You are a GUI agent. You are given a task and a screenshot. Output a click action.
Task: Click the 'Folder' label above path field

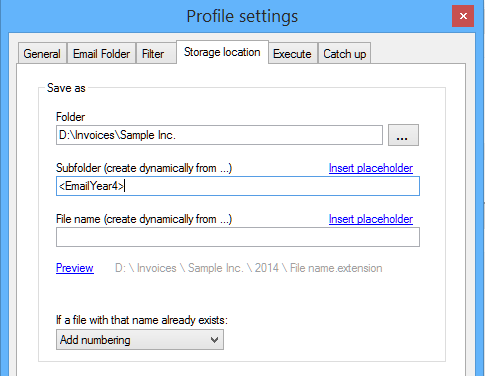click(70, 117)
